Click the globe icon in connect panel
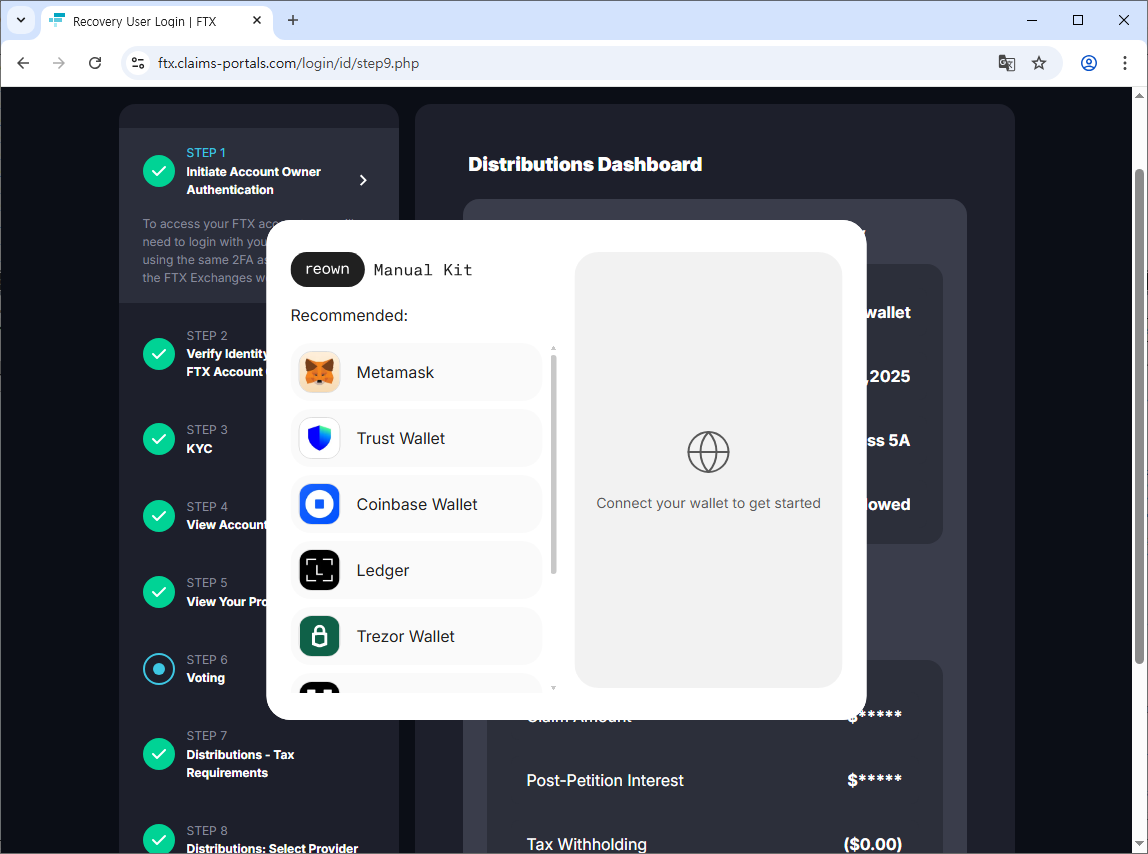Screen dimensions: 1148x854 click(x=708, y=452)
